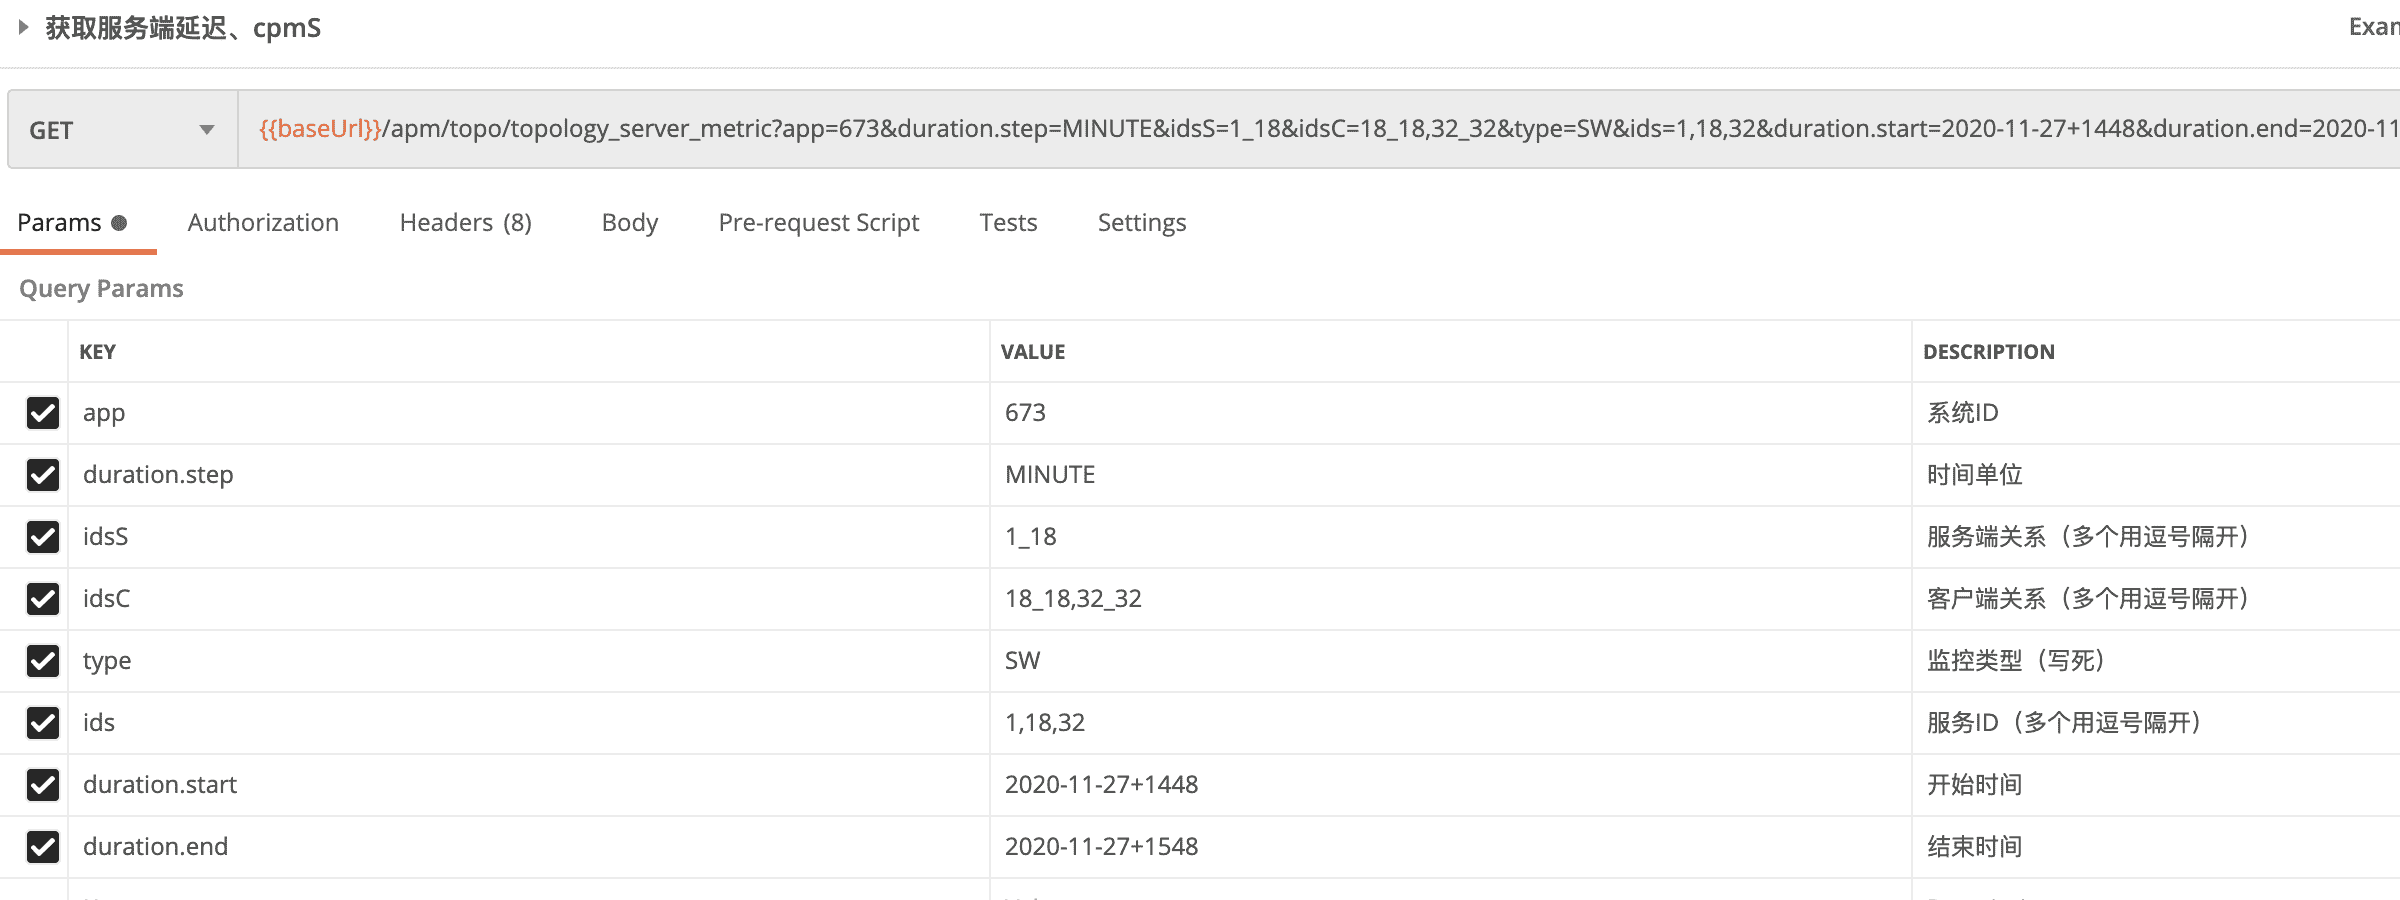Click the request URL input field
The image size is (2400, 900).
pos(1300,129)
